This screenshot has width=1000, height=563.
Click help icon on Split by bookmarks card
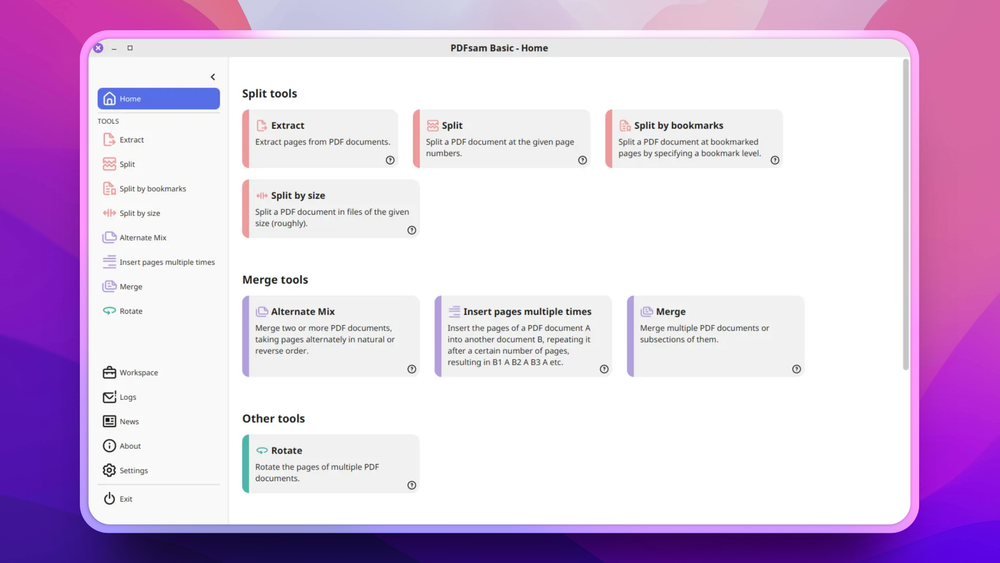[x=775, y=160]
